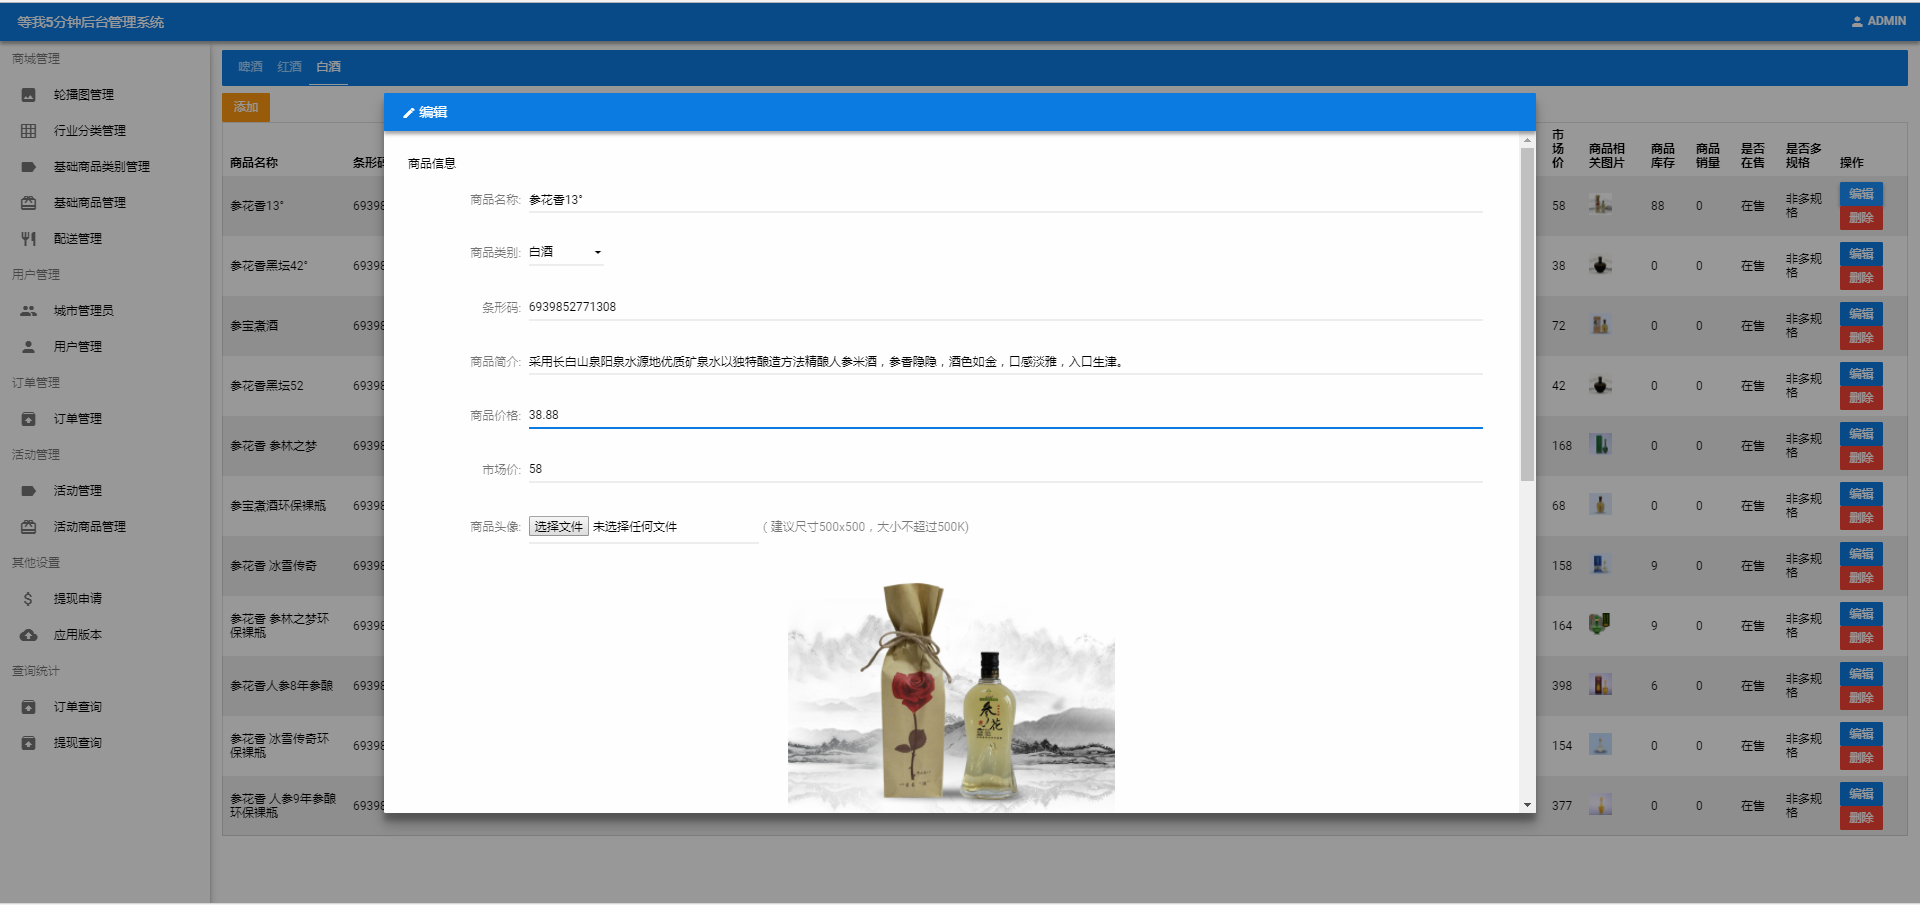Viewport: 1920px width, 905px height.
Task: Click the delivery management fork icon
Action: pyautogui.click(x=28, y=239)
